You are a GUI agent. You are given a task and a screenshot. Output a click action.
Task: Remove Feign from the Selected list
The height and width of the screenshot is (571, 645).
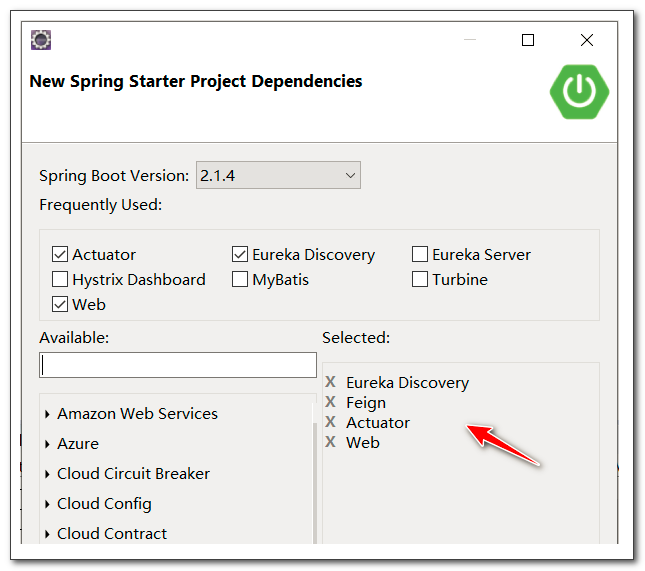pos(330,402)
